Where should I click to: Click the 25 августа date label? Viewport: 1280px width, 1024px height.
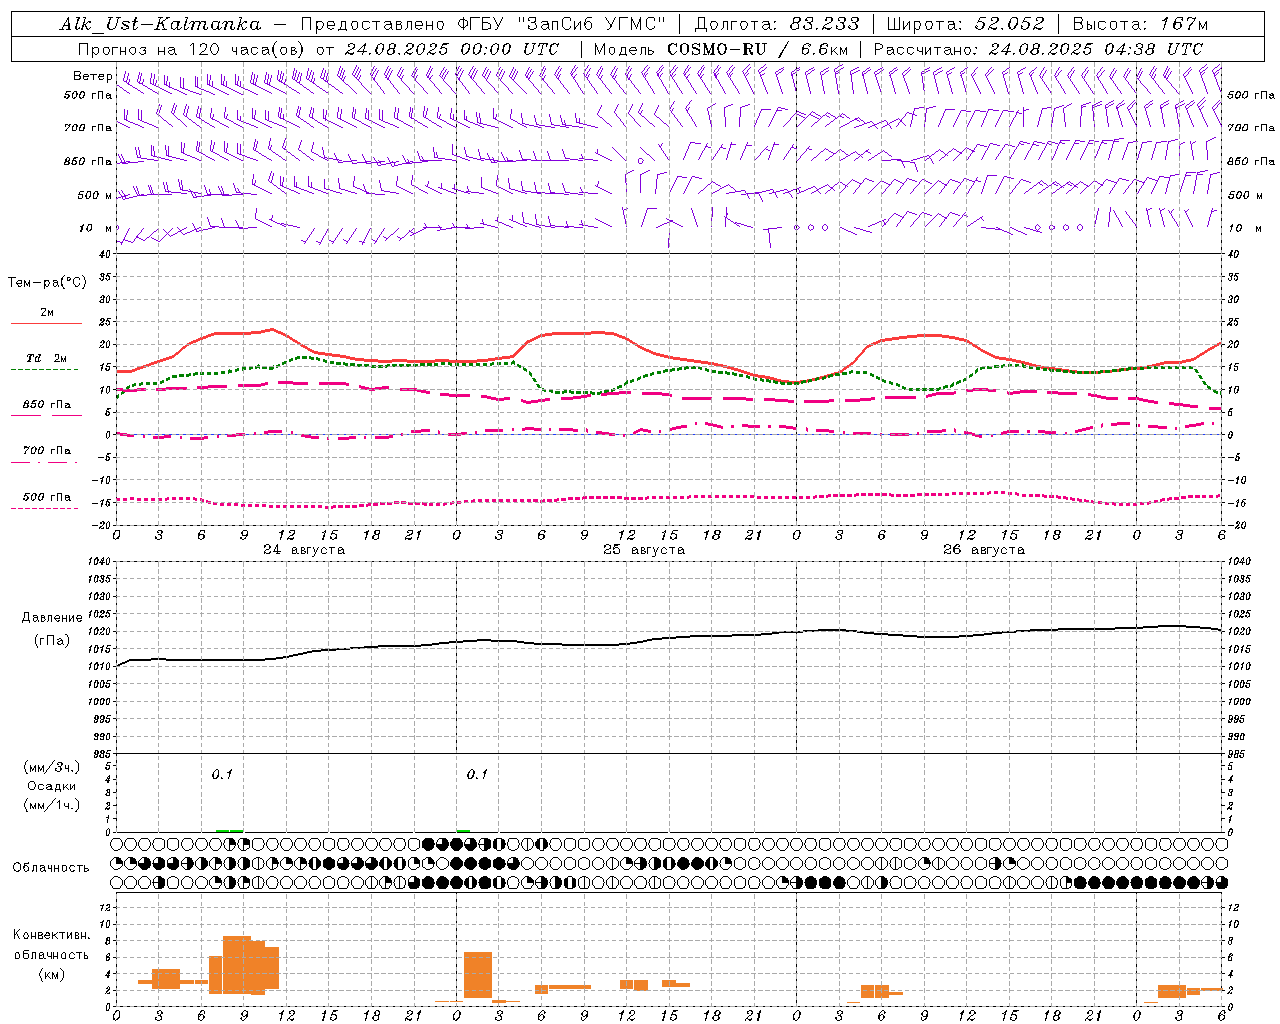[x=643, y=550]
